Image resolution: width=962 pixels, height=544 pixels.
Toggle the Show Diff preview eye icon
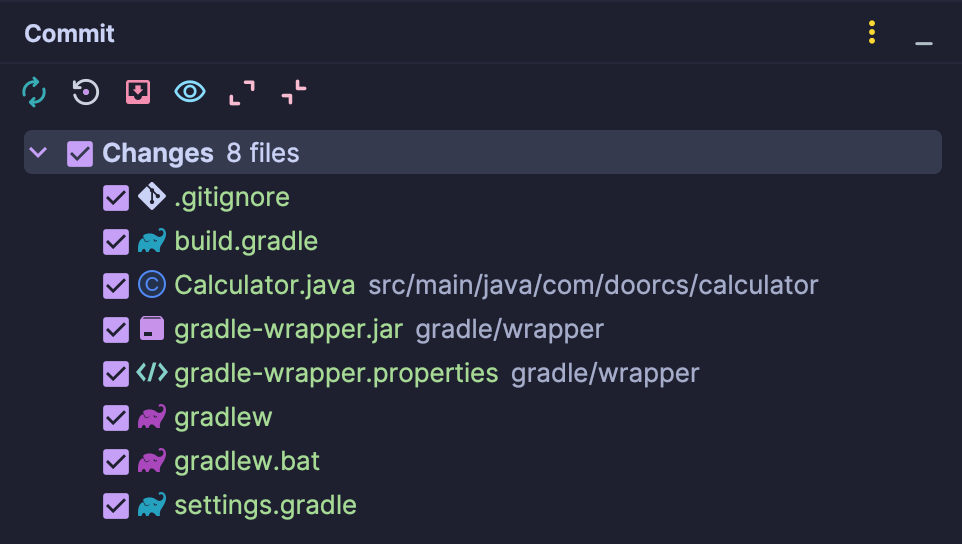pos(190,92)
